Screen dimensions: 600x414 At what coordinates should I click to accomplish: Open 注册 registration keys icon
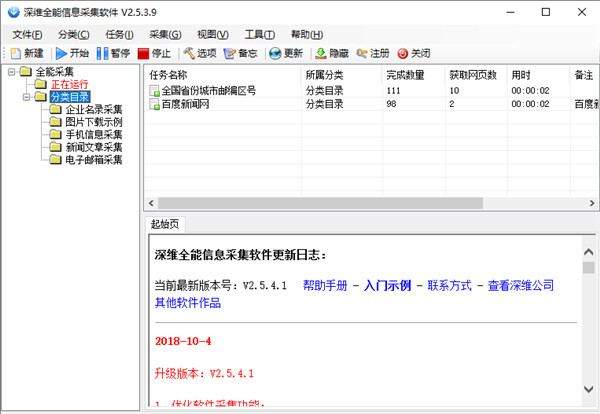click(x=362, y=53)
